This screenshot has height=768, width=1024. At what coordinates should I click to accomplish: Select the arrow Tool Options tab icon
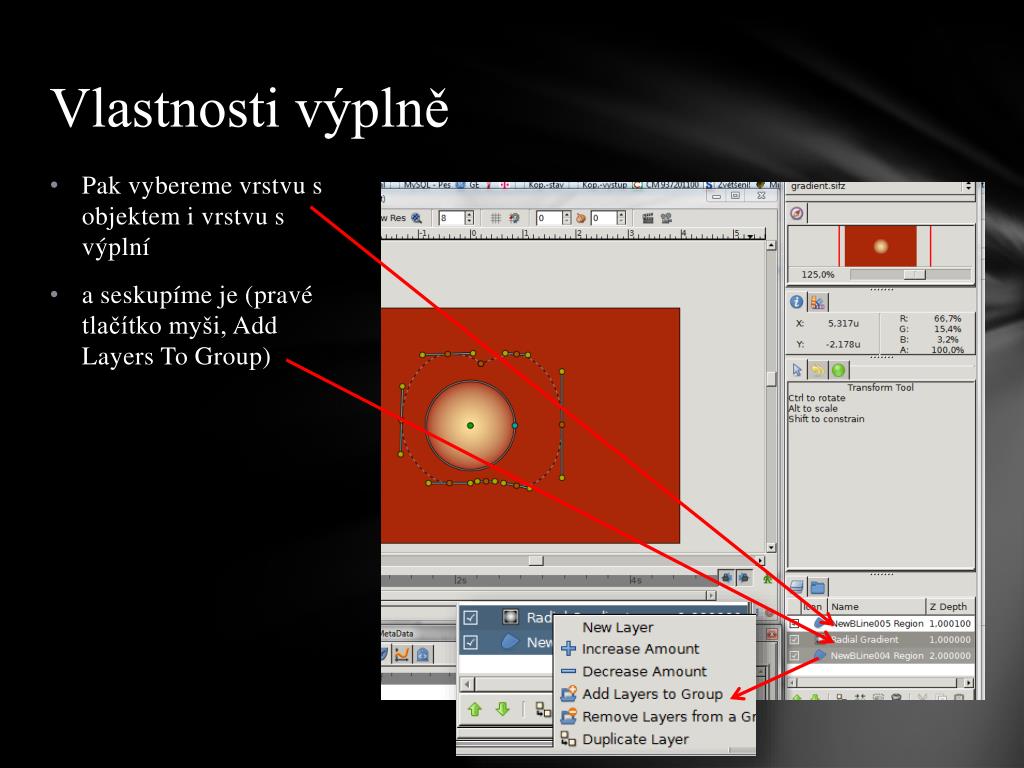pos(797,370)
